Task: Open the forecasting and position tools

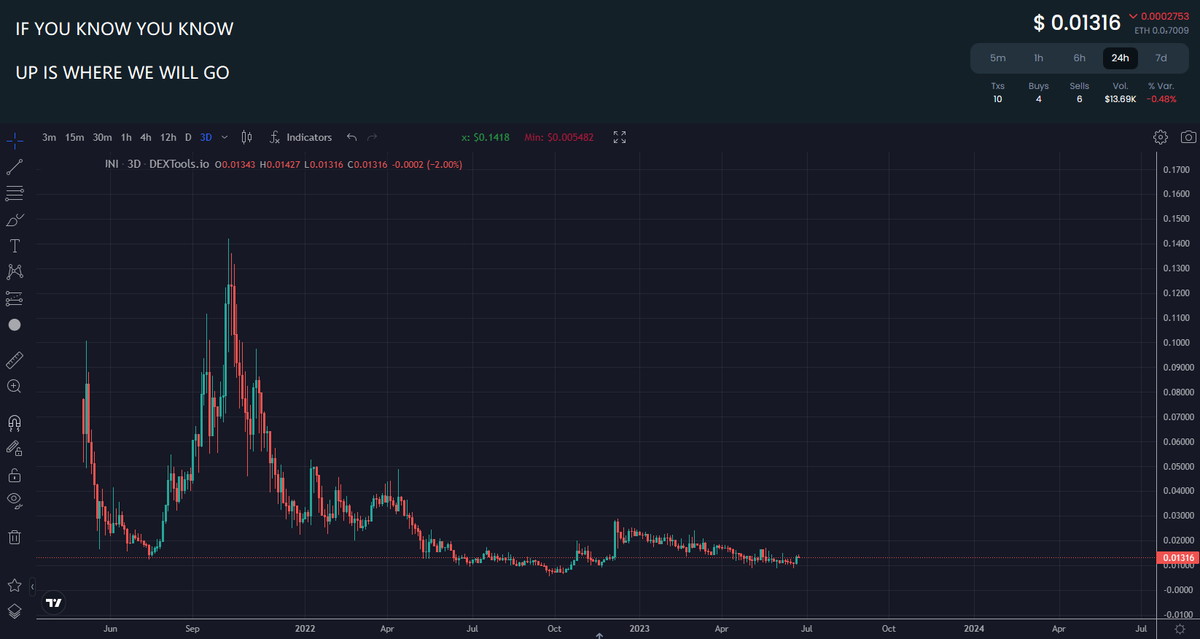Action: [x=14, y=298]
